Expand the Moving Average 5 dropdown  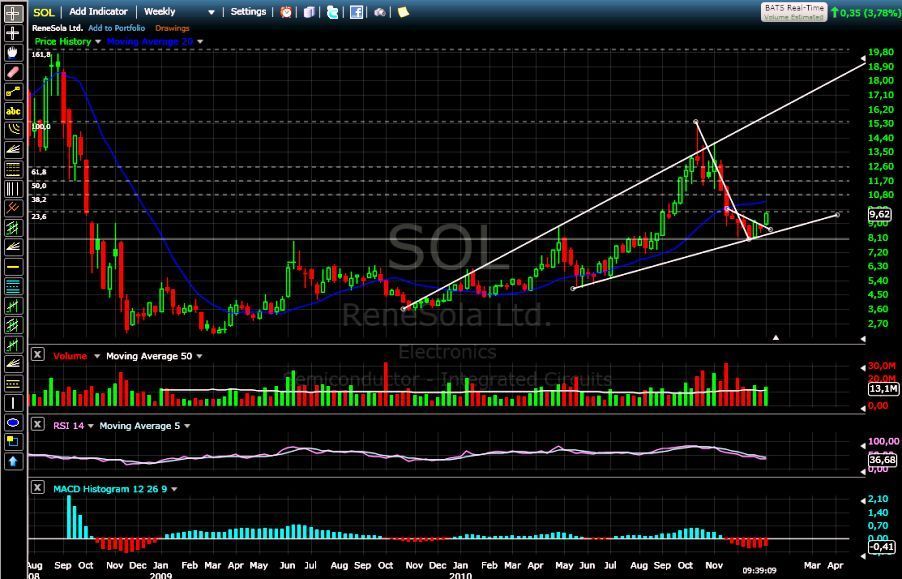pos(187,426)
